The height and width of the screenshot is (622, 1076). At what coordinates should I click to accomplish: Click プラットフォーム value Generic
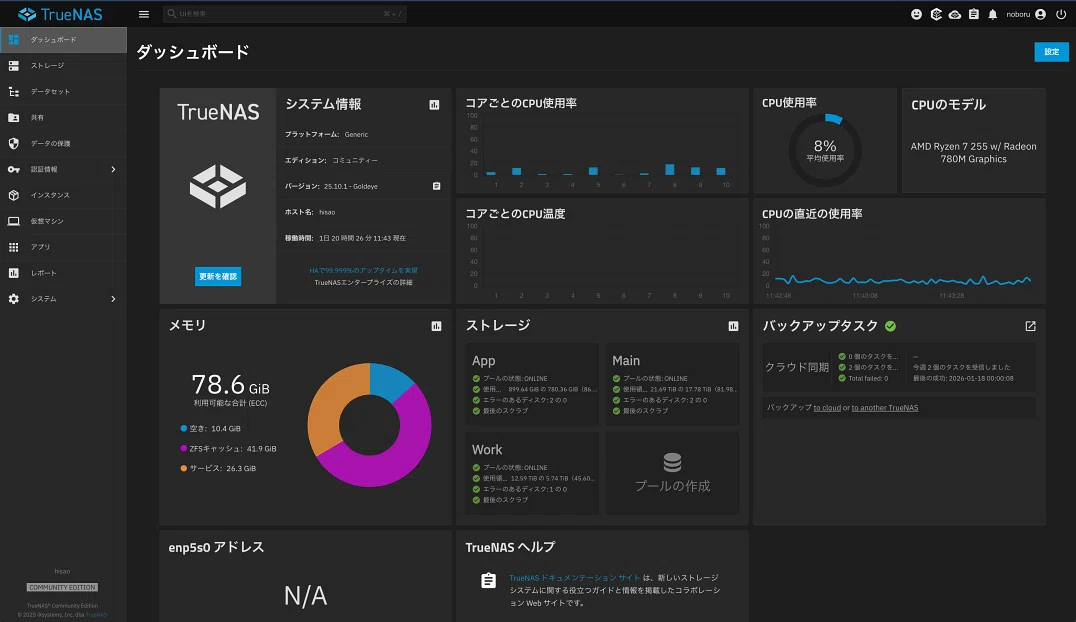tap(356, 135)
